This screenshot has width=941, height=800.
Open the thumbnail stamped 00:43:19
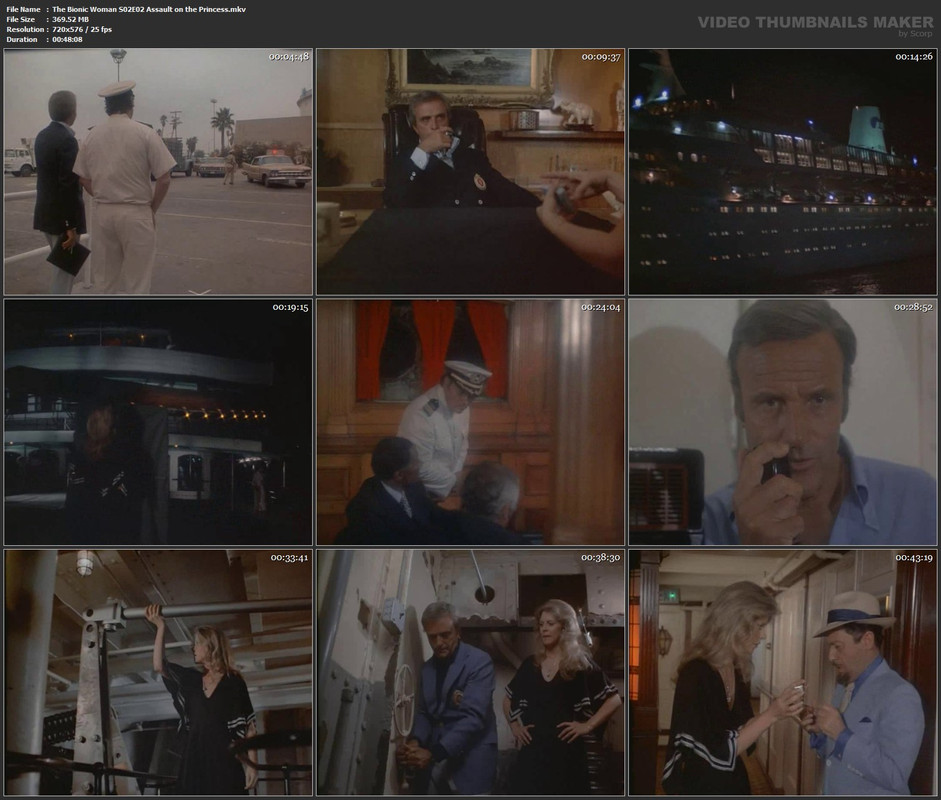point(783,672)
